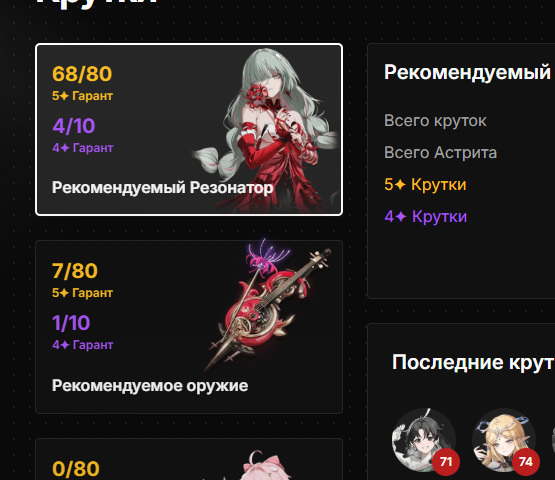Click the star icon beside 5✦ Крутки

[400, 184]
